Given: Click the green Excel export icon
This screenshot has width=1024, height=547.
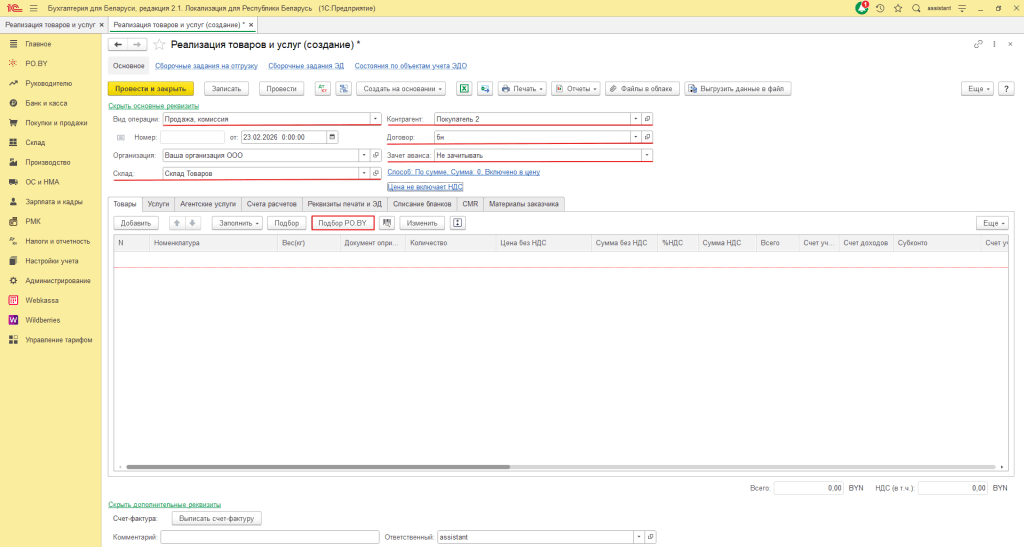Looking at the screenshot, I should (x=464, y=88).
